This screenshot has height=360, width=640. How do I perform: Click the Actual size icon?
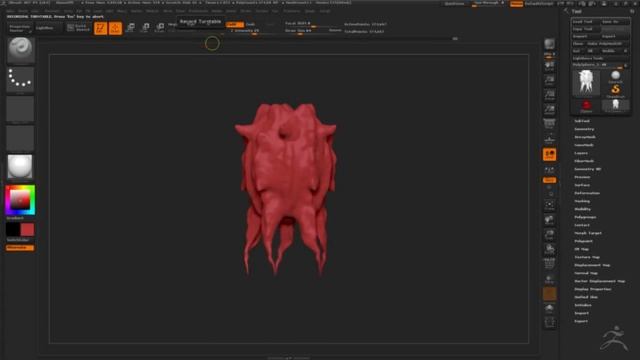pyautogui.click(x=549, y=96)
